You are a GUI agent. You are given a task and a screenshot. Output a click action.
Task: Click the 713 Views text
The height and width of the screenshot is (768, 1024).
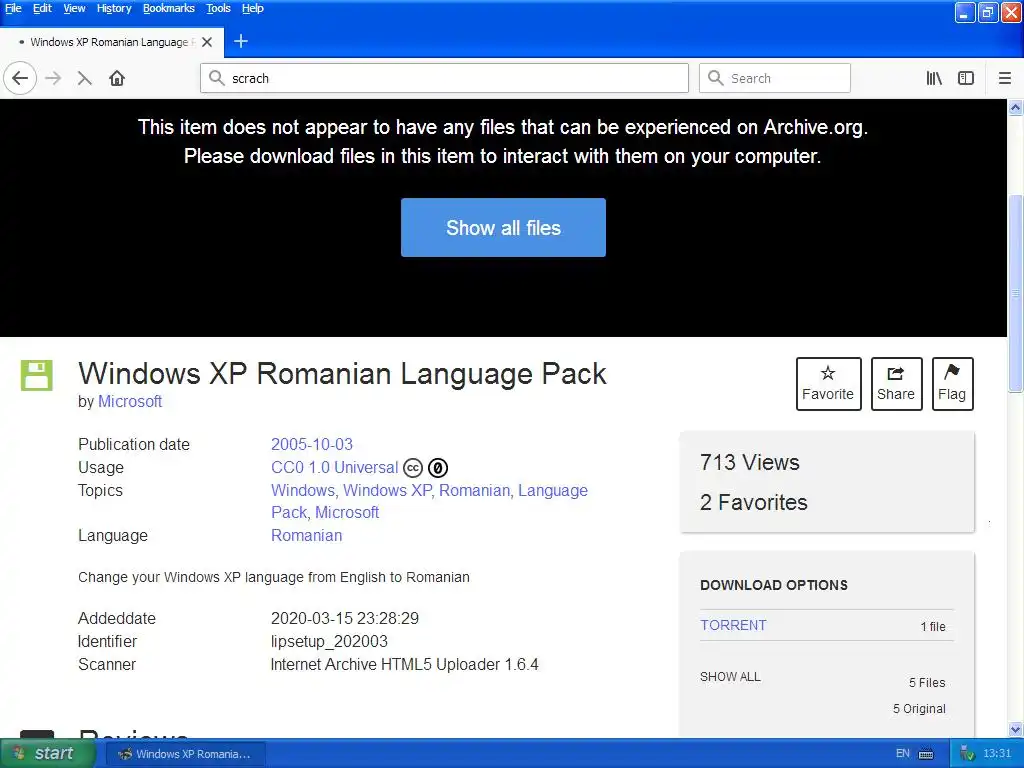750,462
